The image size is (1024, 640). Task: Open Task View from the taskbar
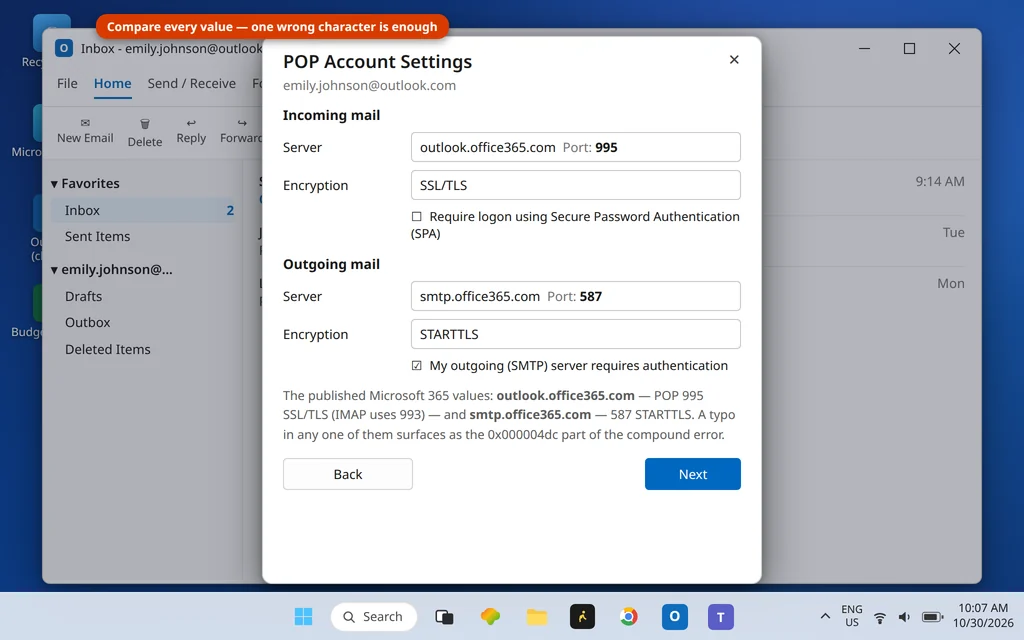click(444, 616)
